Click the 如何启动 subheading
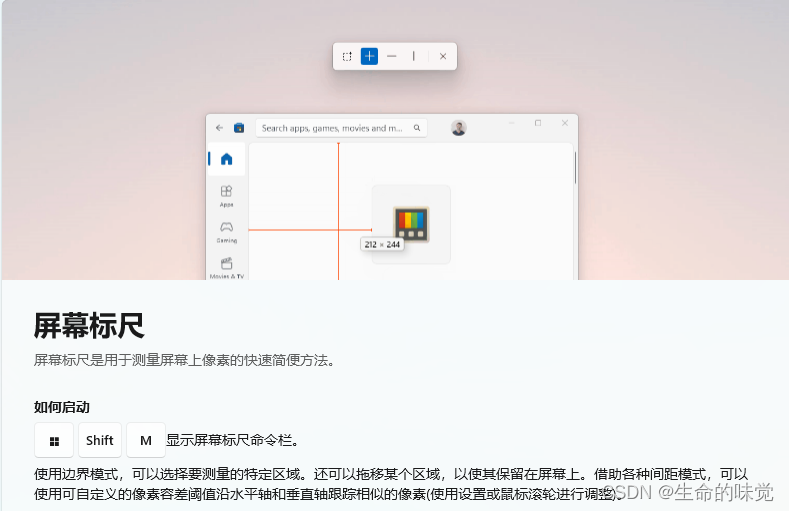789x511 pixels. [x=62, y=407]
